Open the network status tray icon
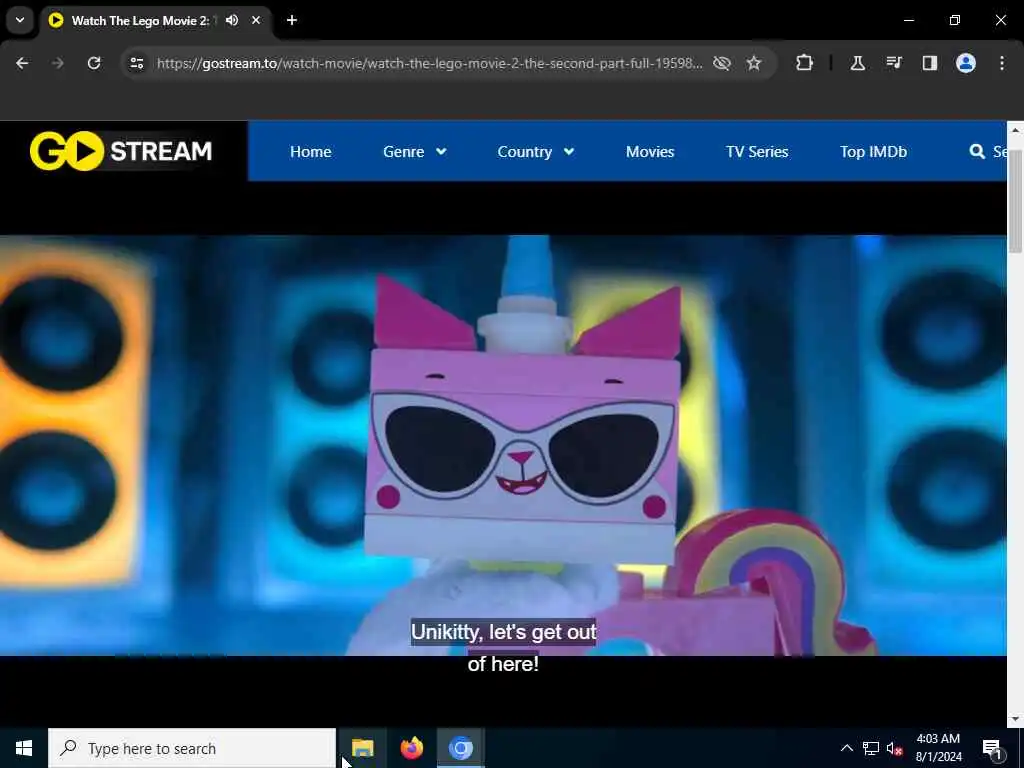 click(871, 748)
